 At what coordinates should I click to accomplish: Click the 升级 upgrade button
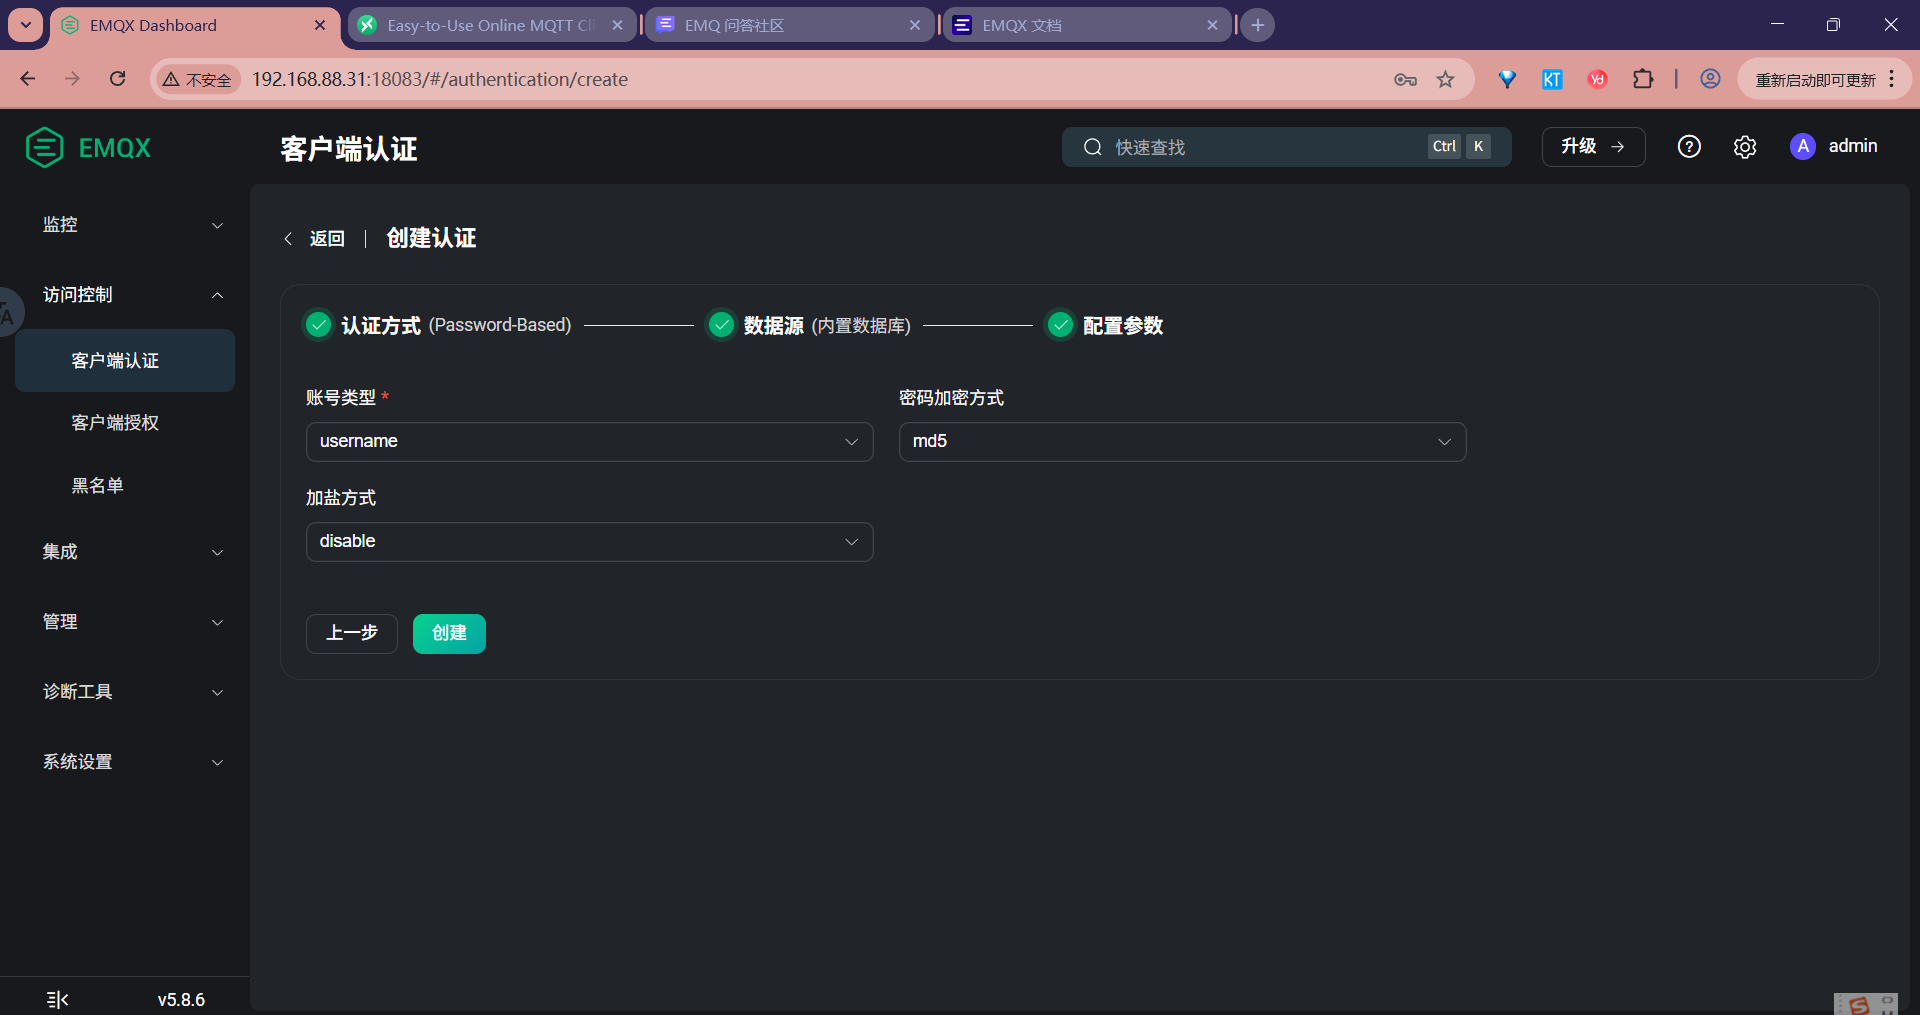[x=1593, y=147]
